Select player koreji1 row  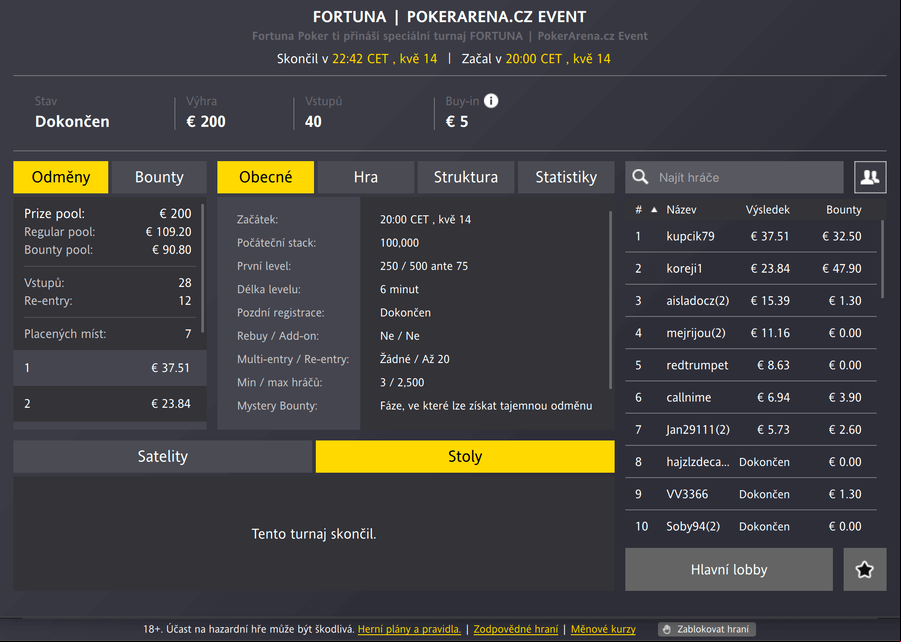coord(750,268)
